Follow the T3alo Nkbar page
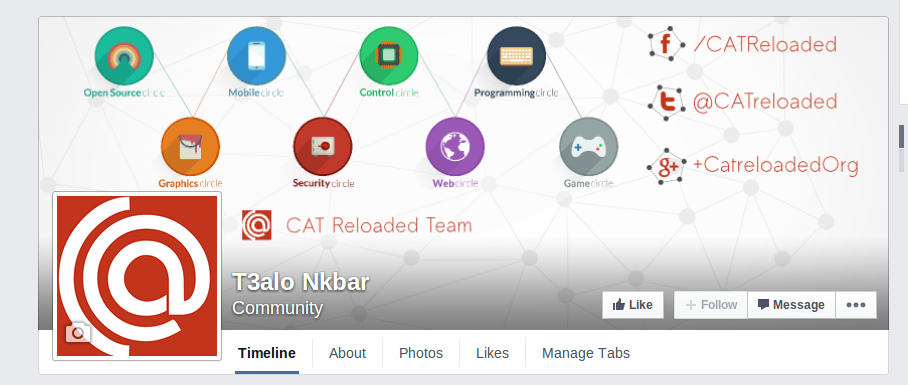Image resolution: width=908 pixels, height=385 pixels. pyautogui.click(x=711, y=305)
